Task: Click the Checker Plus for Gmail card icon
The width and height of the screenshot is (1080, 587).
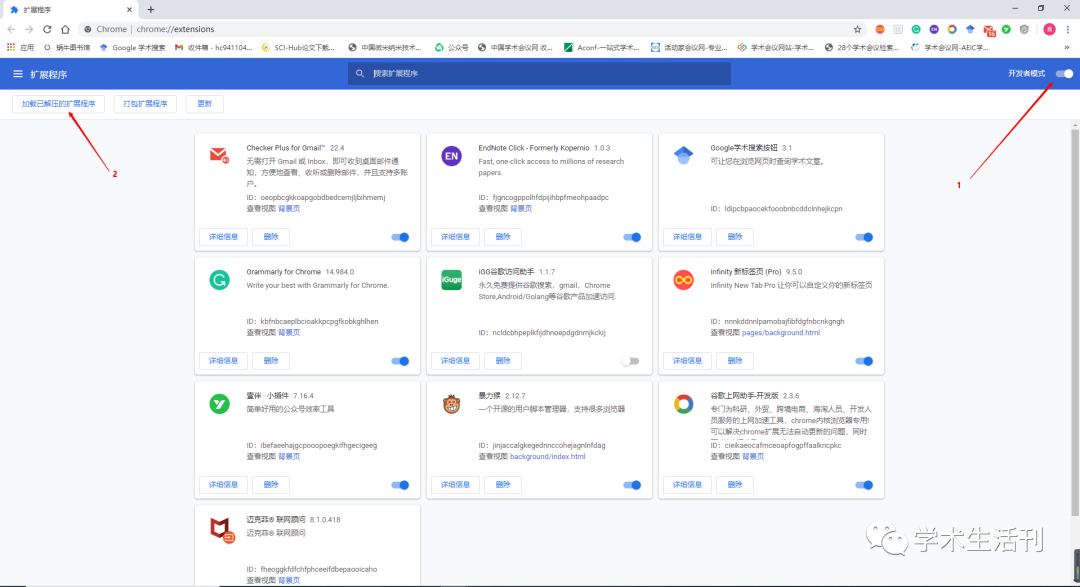Action: tap(219, 155)
